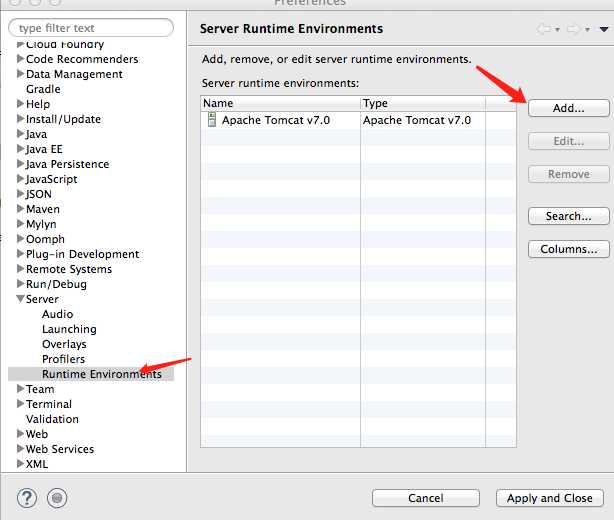Viewport: 614px width, 520px height.
Task: Expand the Web Services node
Action: pyautogui.click(x=20, y=449)
